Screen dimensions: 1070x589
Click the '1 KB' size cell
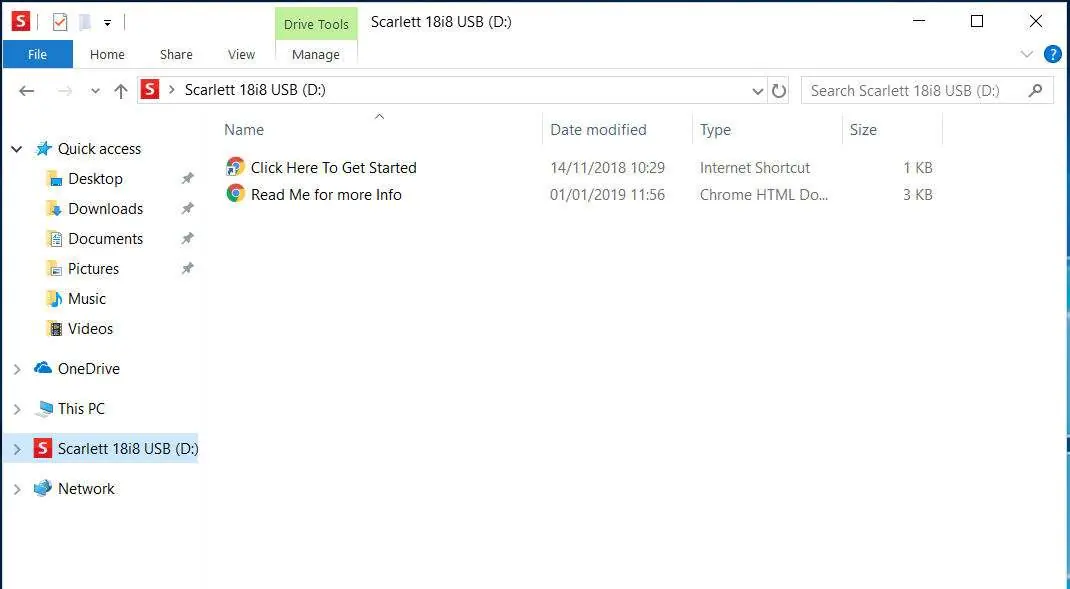[x=918, y=168]
